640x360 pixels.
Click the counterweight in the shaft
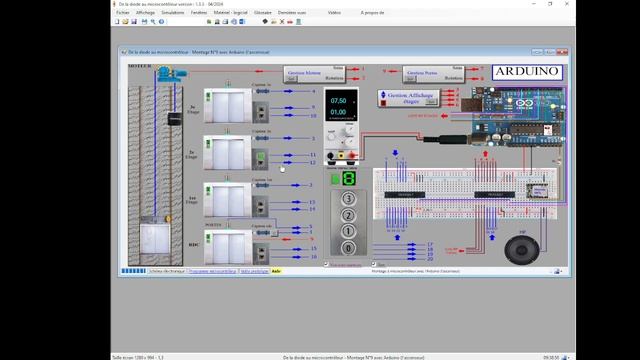pos(175,119)
